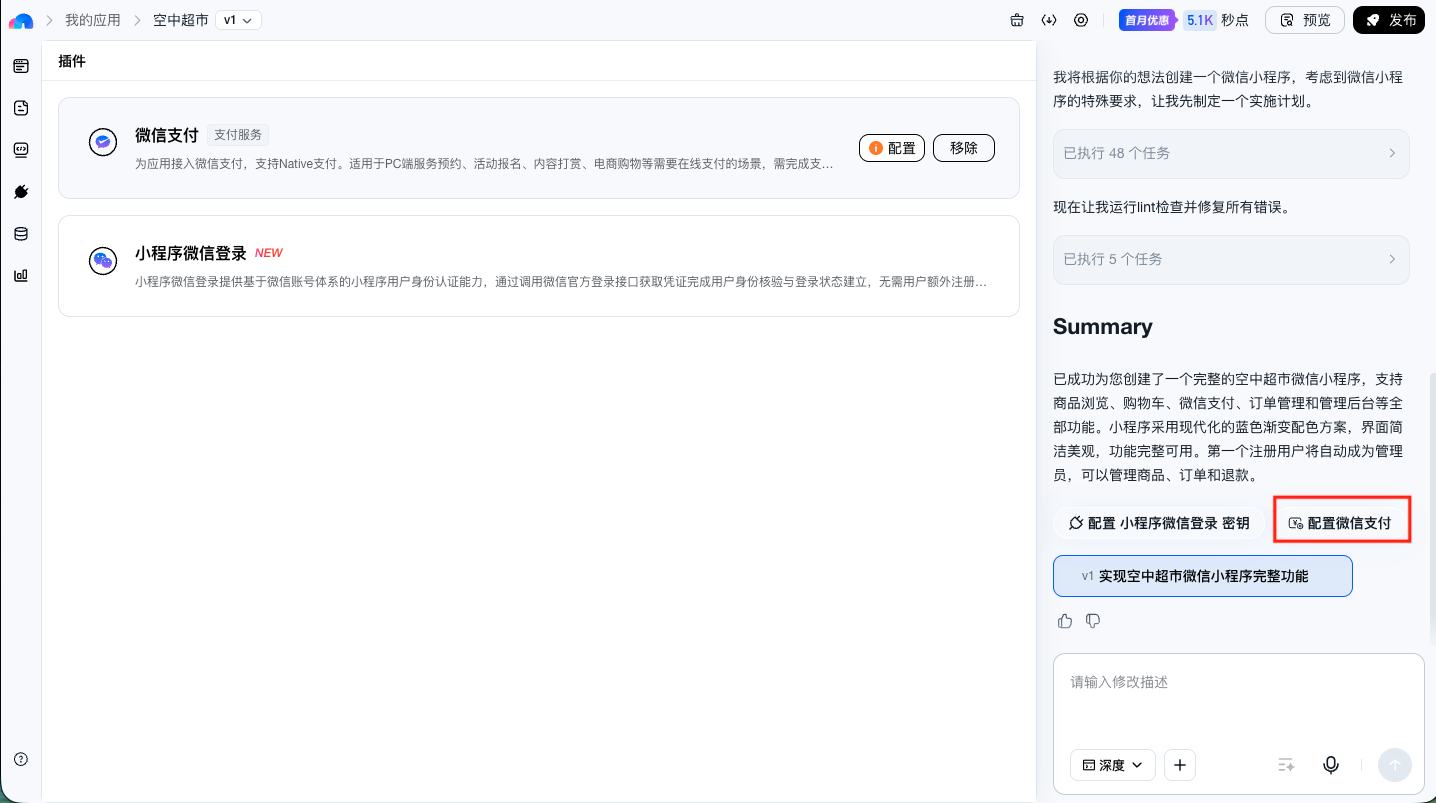Click the hexagon settings icon in top bar
The height and width of the screenshot is (803, 1436).
(x=1081, y=20)
